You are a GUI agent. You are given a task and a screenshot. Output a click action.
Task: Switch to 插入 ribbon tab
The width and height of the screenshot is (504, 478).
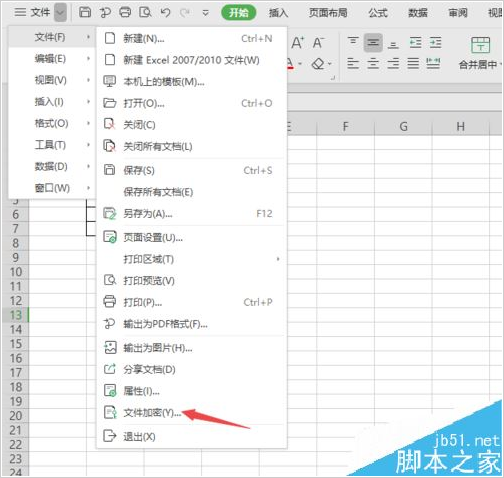click(x=278, y=13)
